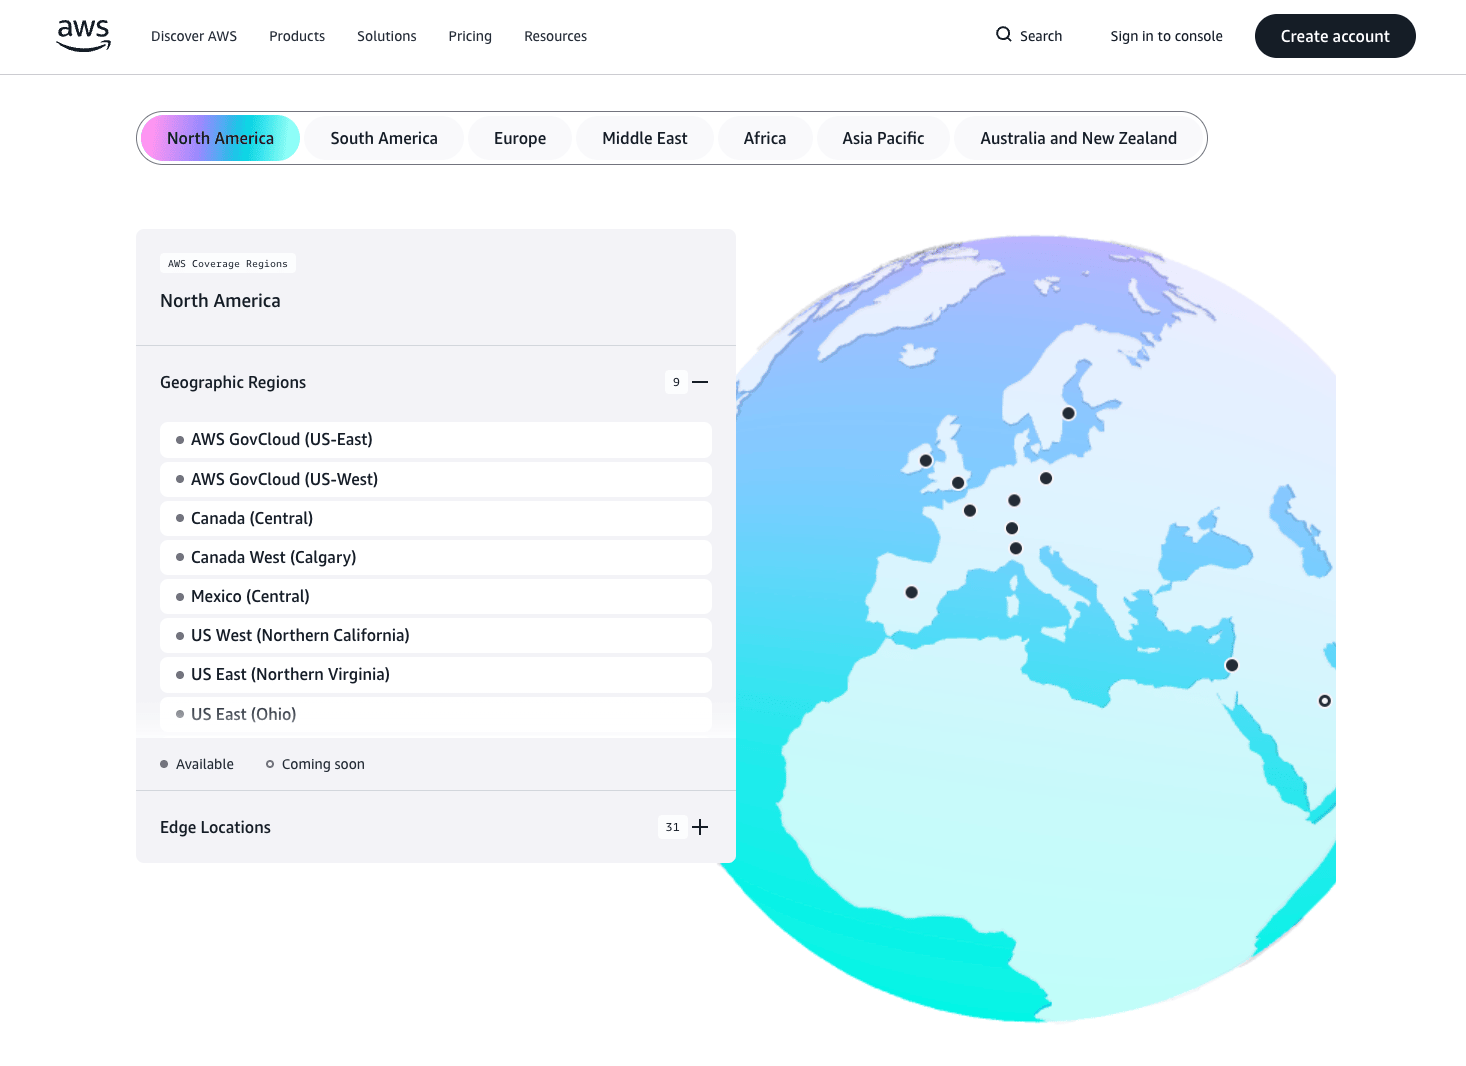Click the Edge Locations count badge 31

point(672,827)
